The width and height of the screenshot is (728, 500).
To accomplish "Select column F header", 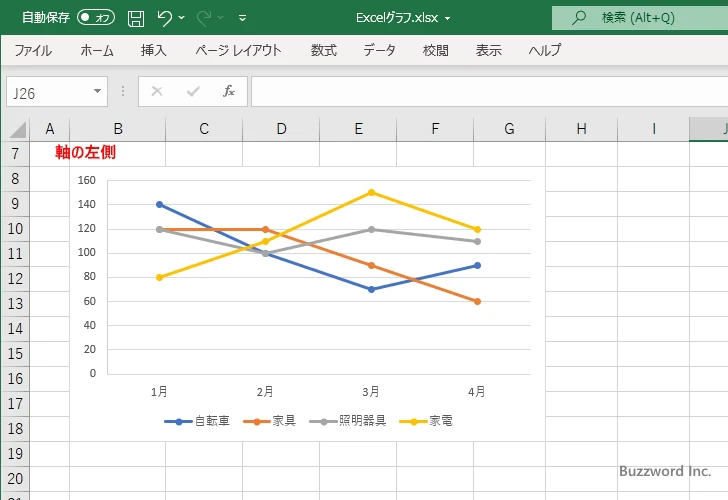I will 435,129.
